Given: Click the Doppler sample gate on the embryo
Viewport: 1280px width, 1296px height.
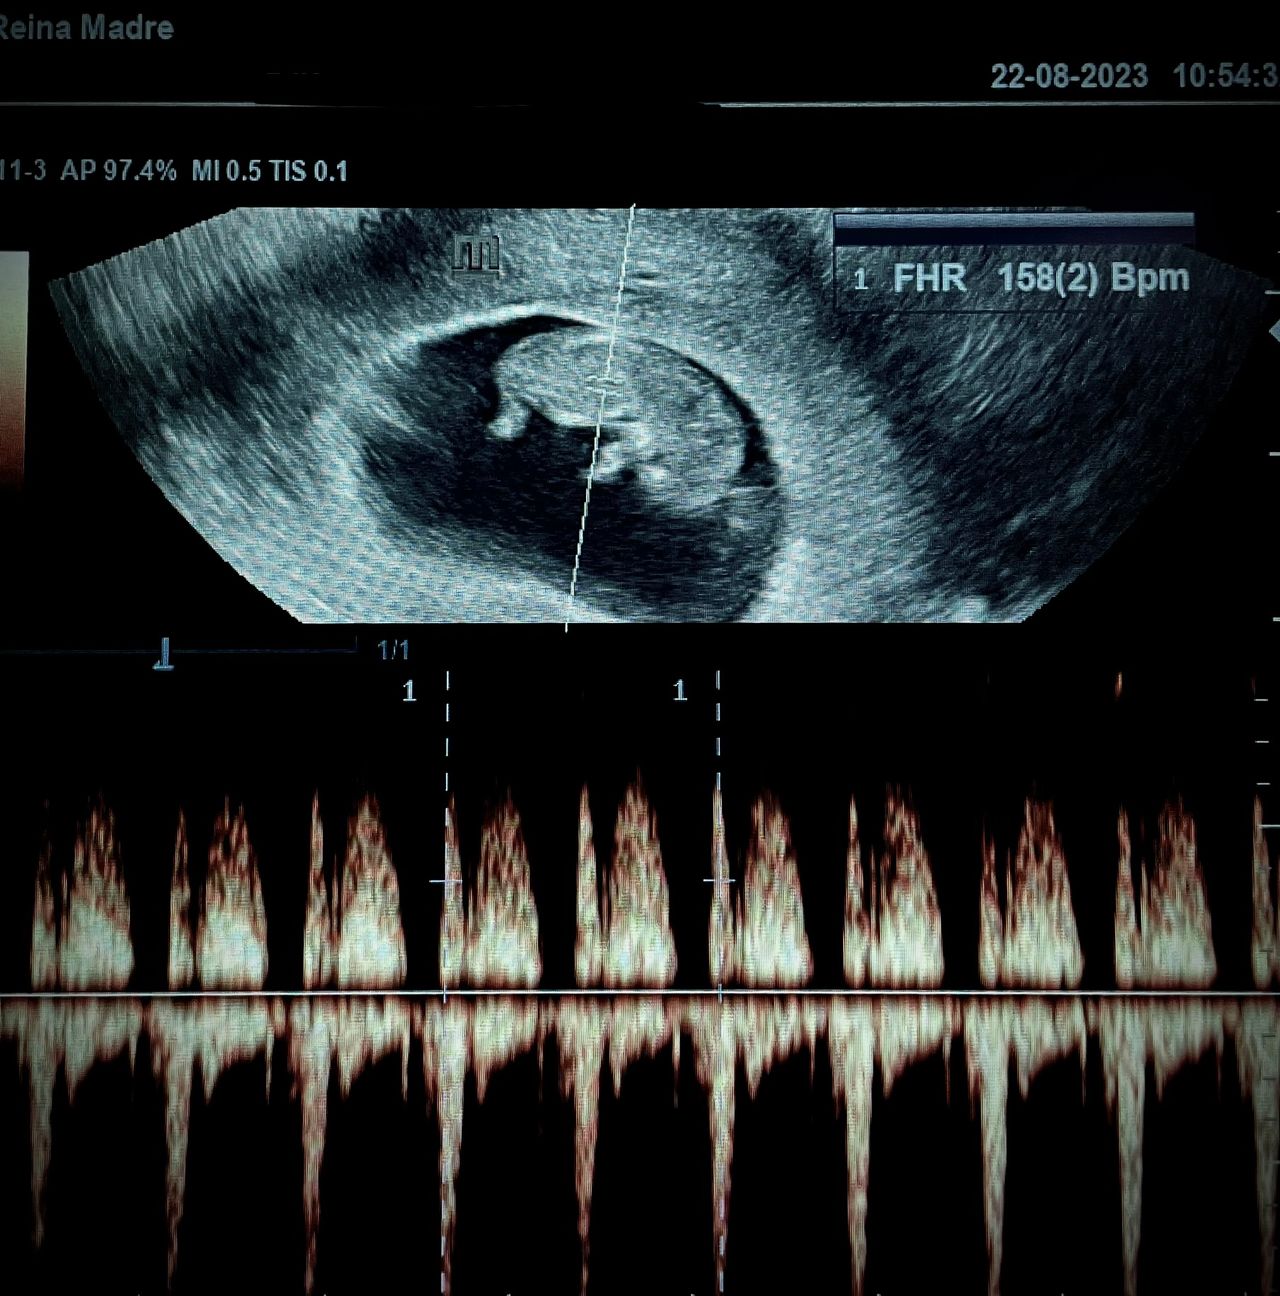Looking at the screenshot, I should point(604,383).
